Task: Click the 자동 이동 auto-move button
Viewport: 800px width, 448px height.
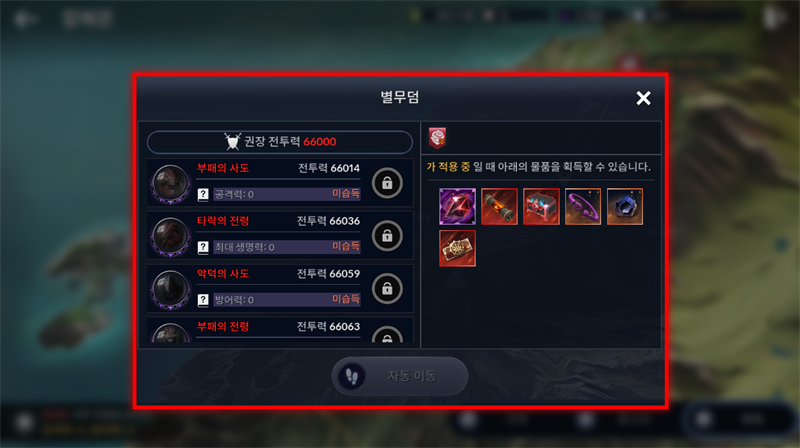Action: pyautogui.click(x=400, y=376)
